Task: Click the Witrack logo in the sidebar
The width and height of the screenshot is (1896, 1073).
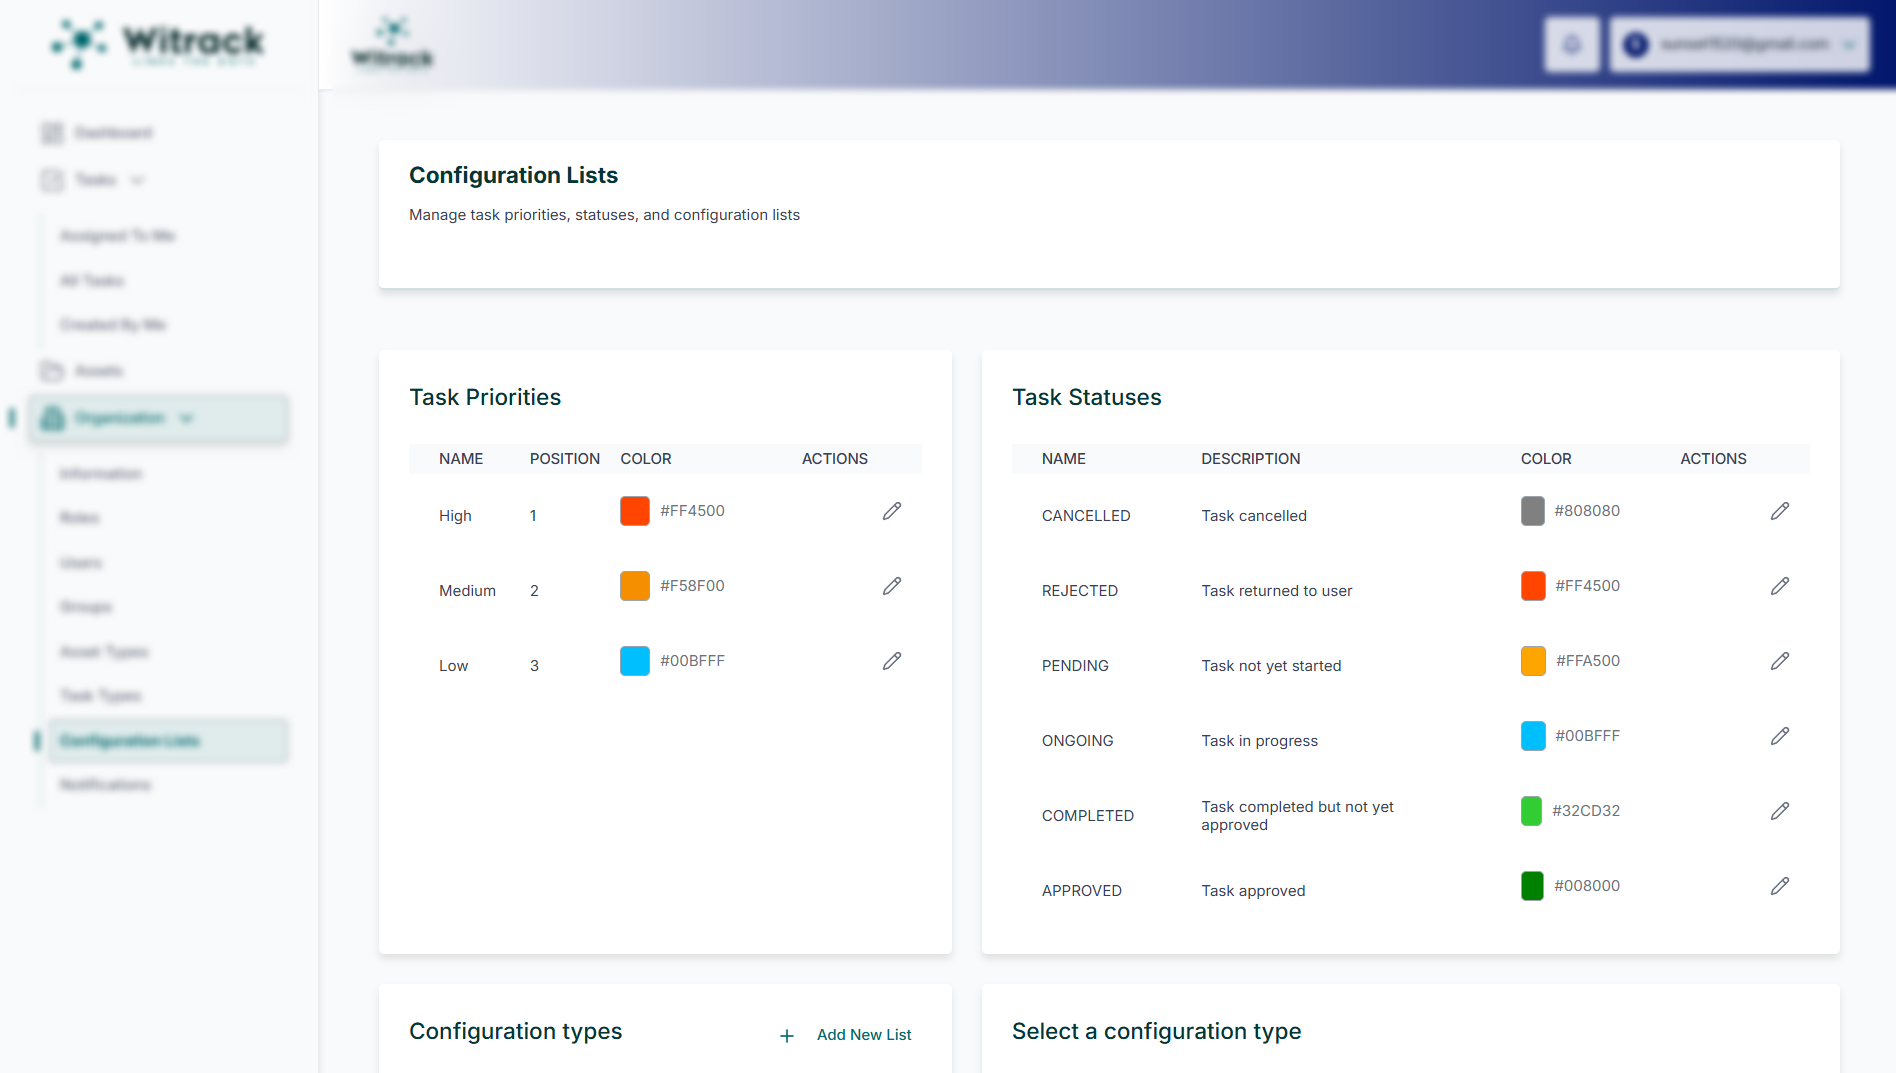Action: 158,44
